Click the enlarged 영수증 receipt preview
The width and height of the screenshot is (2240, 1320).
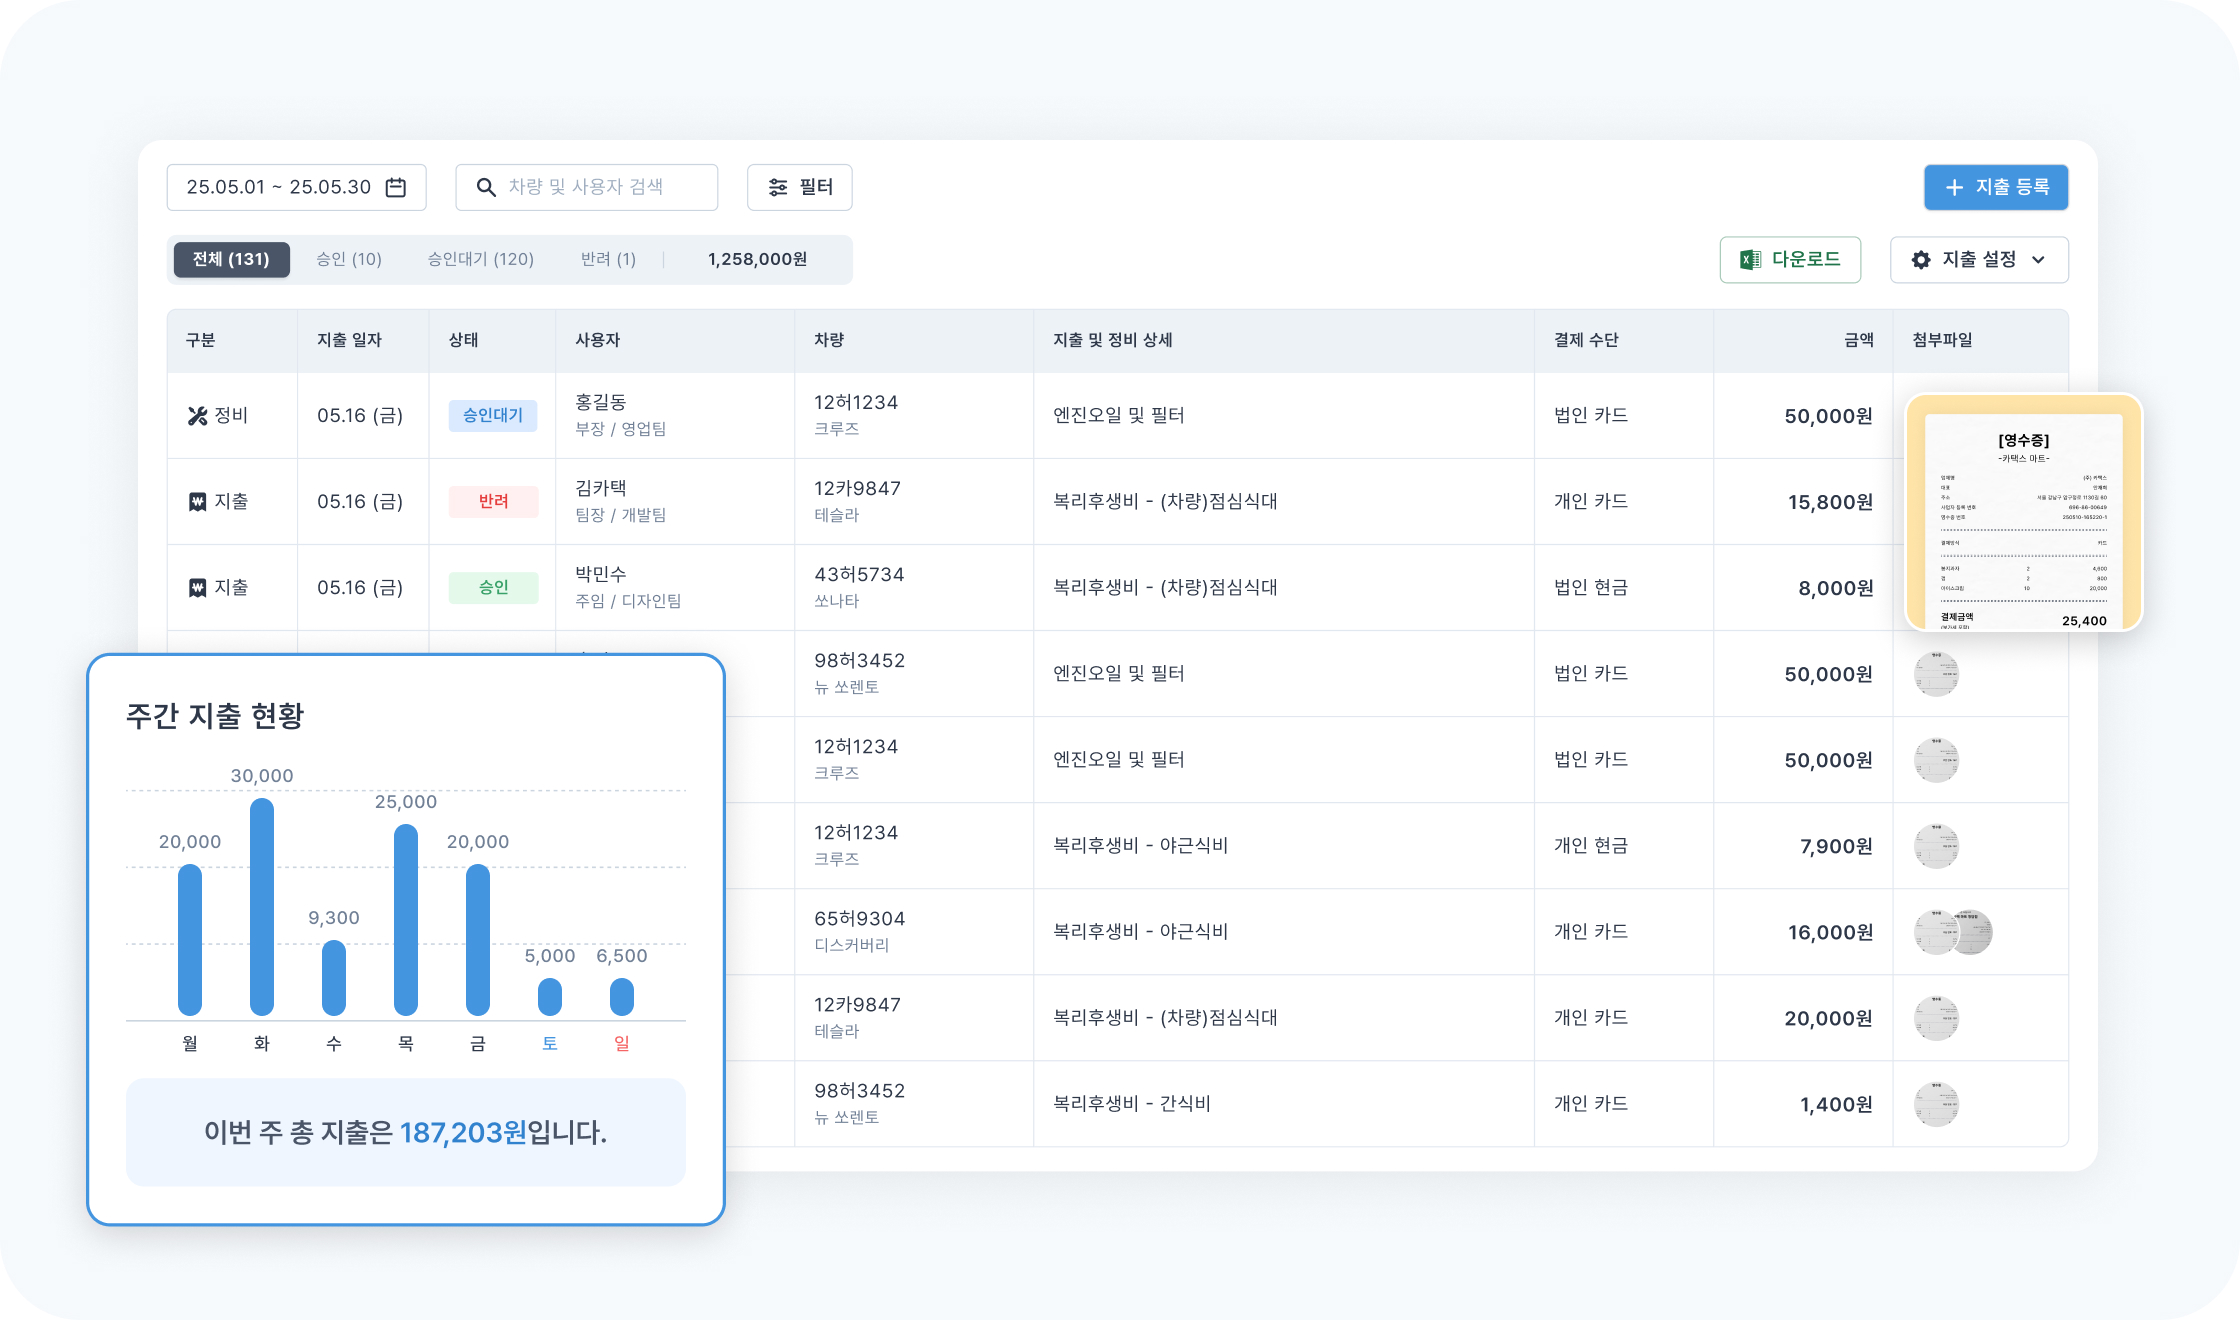[x=2023, y=512]
